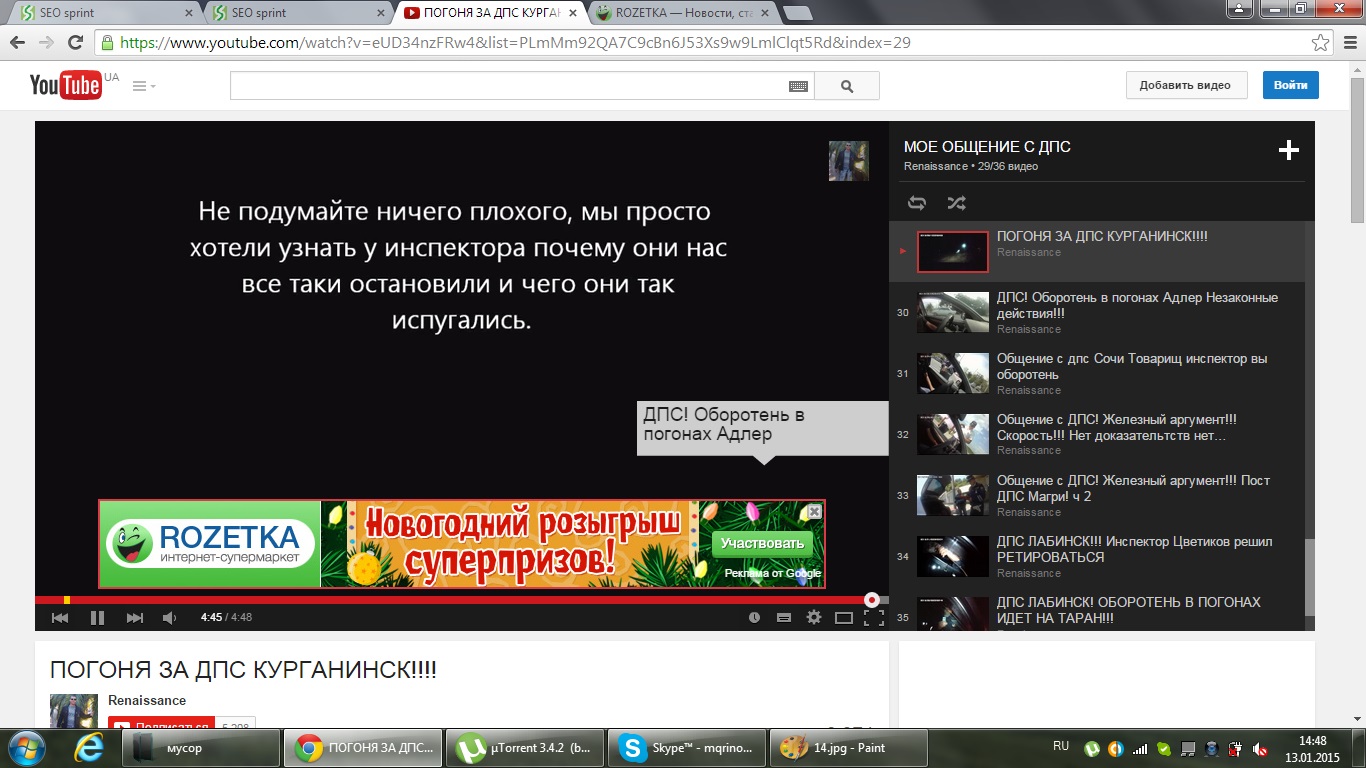Bookmark this page with the star icon

1320,43
